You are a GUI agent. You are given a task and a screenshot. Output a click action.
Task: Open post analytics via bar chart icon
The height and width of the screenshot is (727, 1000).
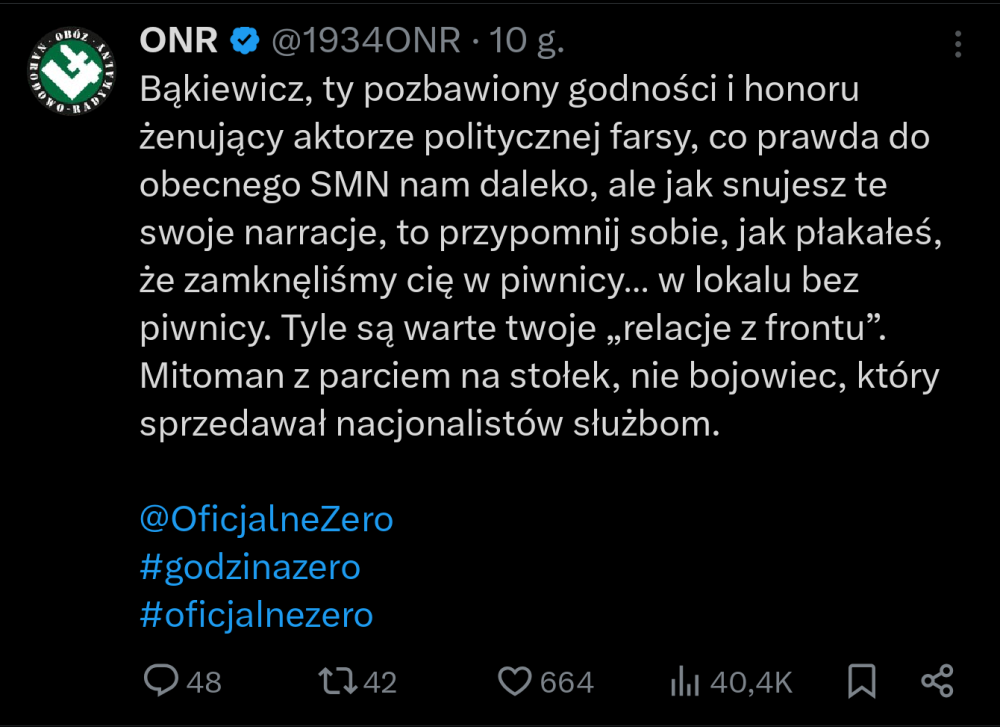click(x=684, y=681)
